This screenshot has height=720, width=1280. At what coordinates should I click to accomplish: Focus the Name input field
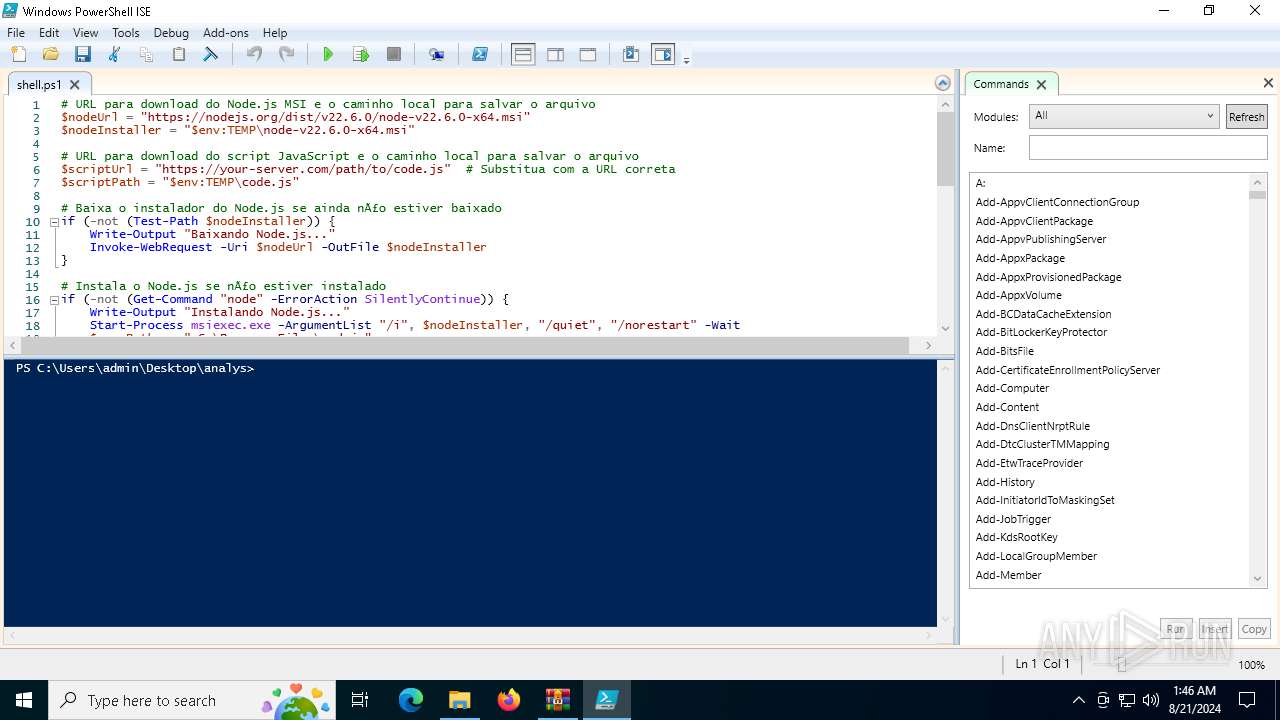click(1148, 148)
